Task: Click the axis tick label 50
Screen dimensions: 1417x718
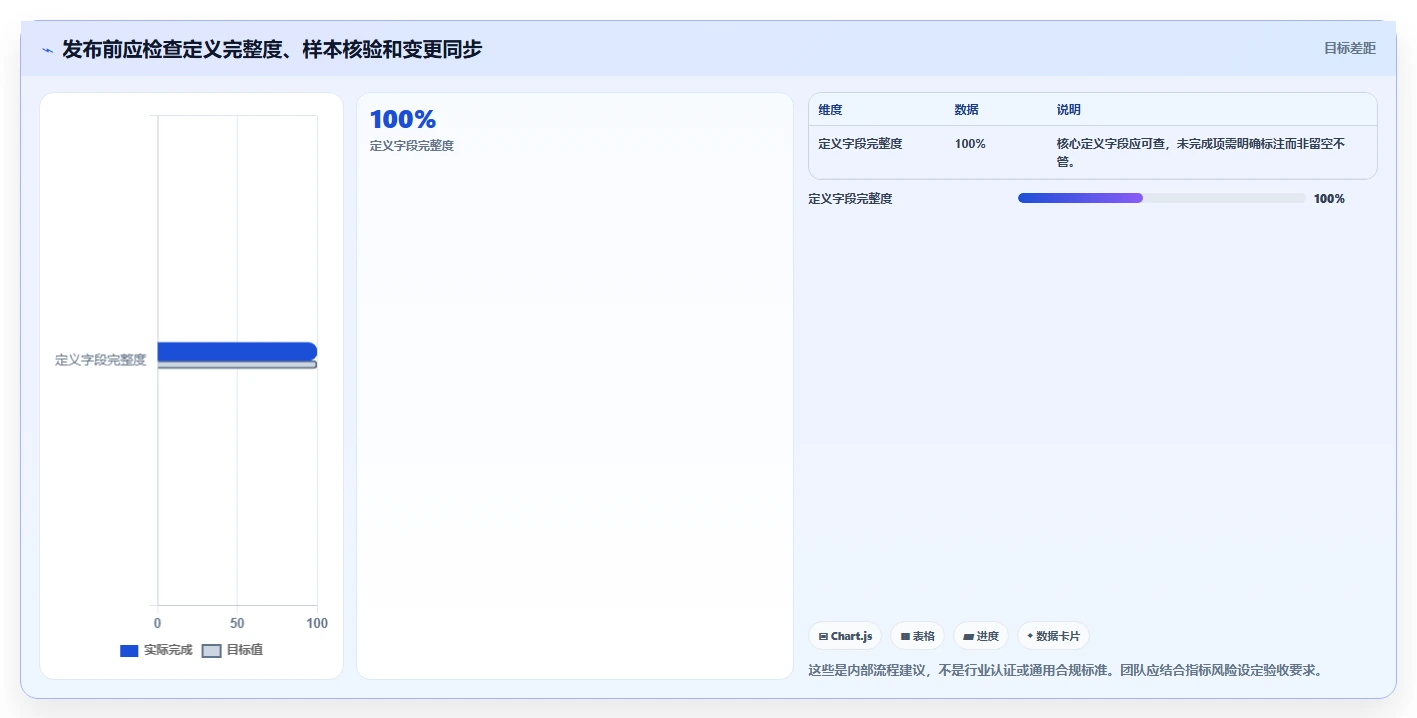Action: [237, 623]
